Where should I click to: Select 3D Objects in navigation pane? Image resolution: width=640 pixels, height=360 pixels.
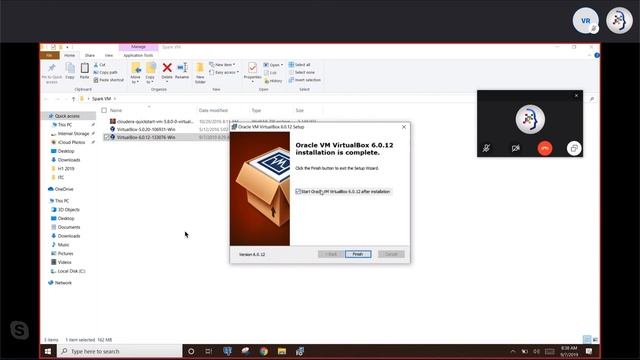point(68,209)
